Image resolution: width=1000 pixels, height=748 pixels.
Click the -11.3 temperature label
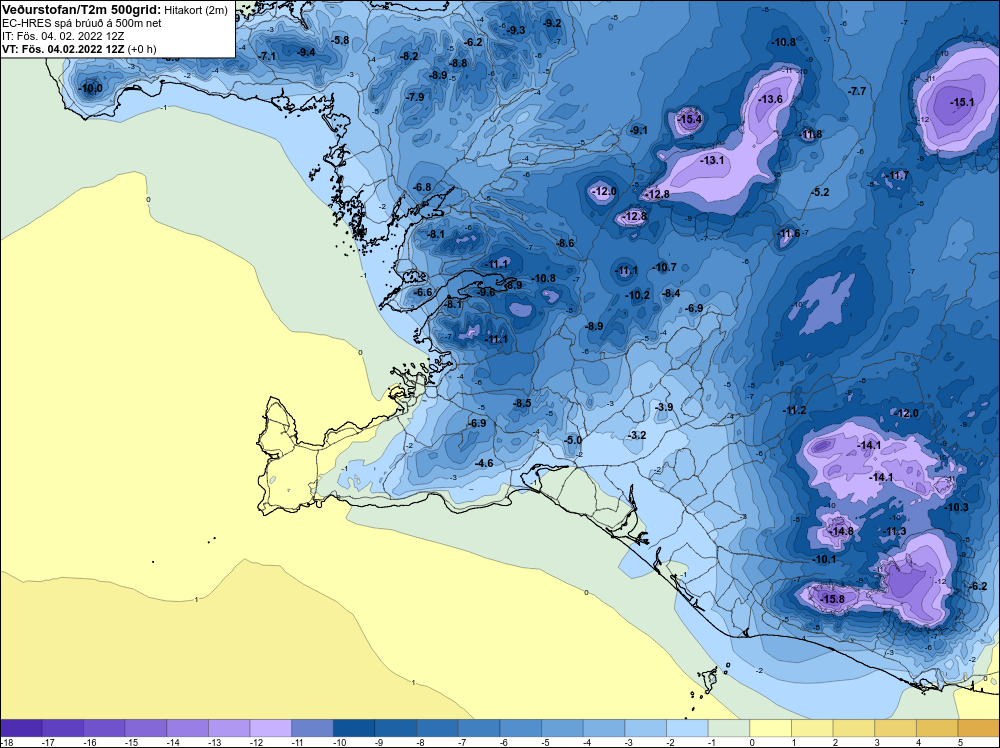click(x=894, y=531)
